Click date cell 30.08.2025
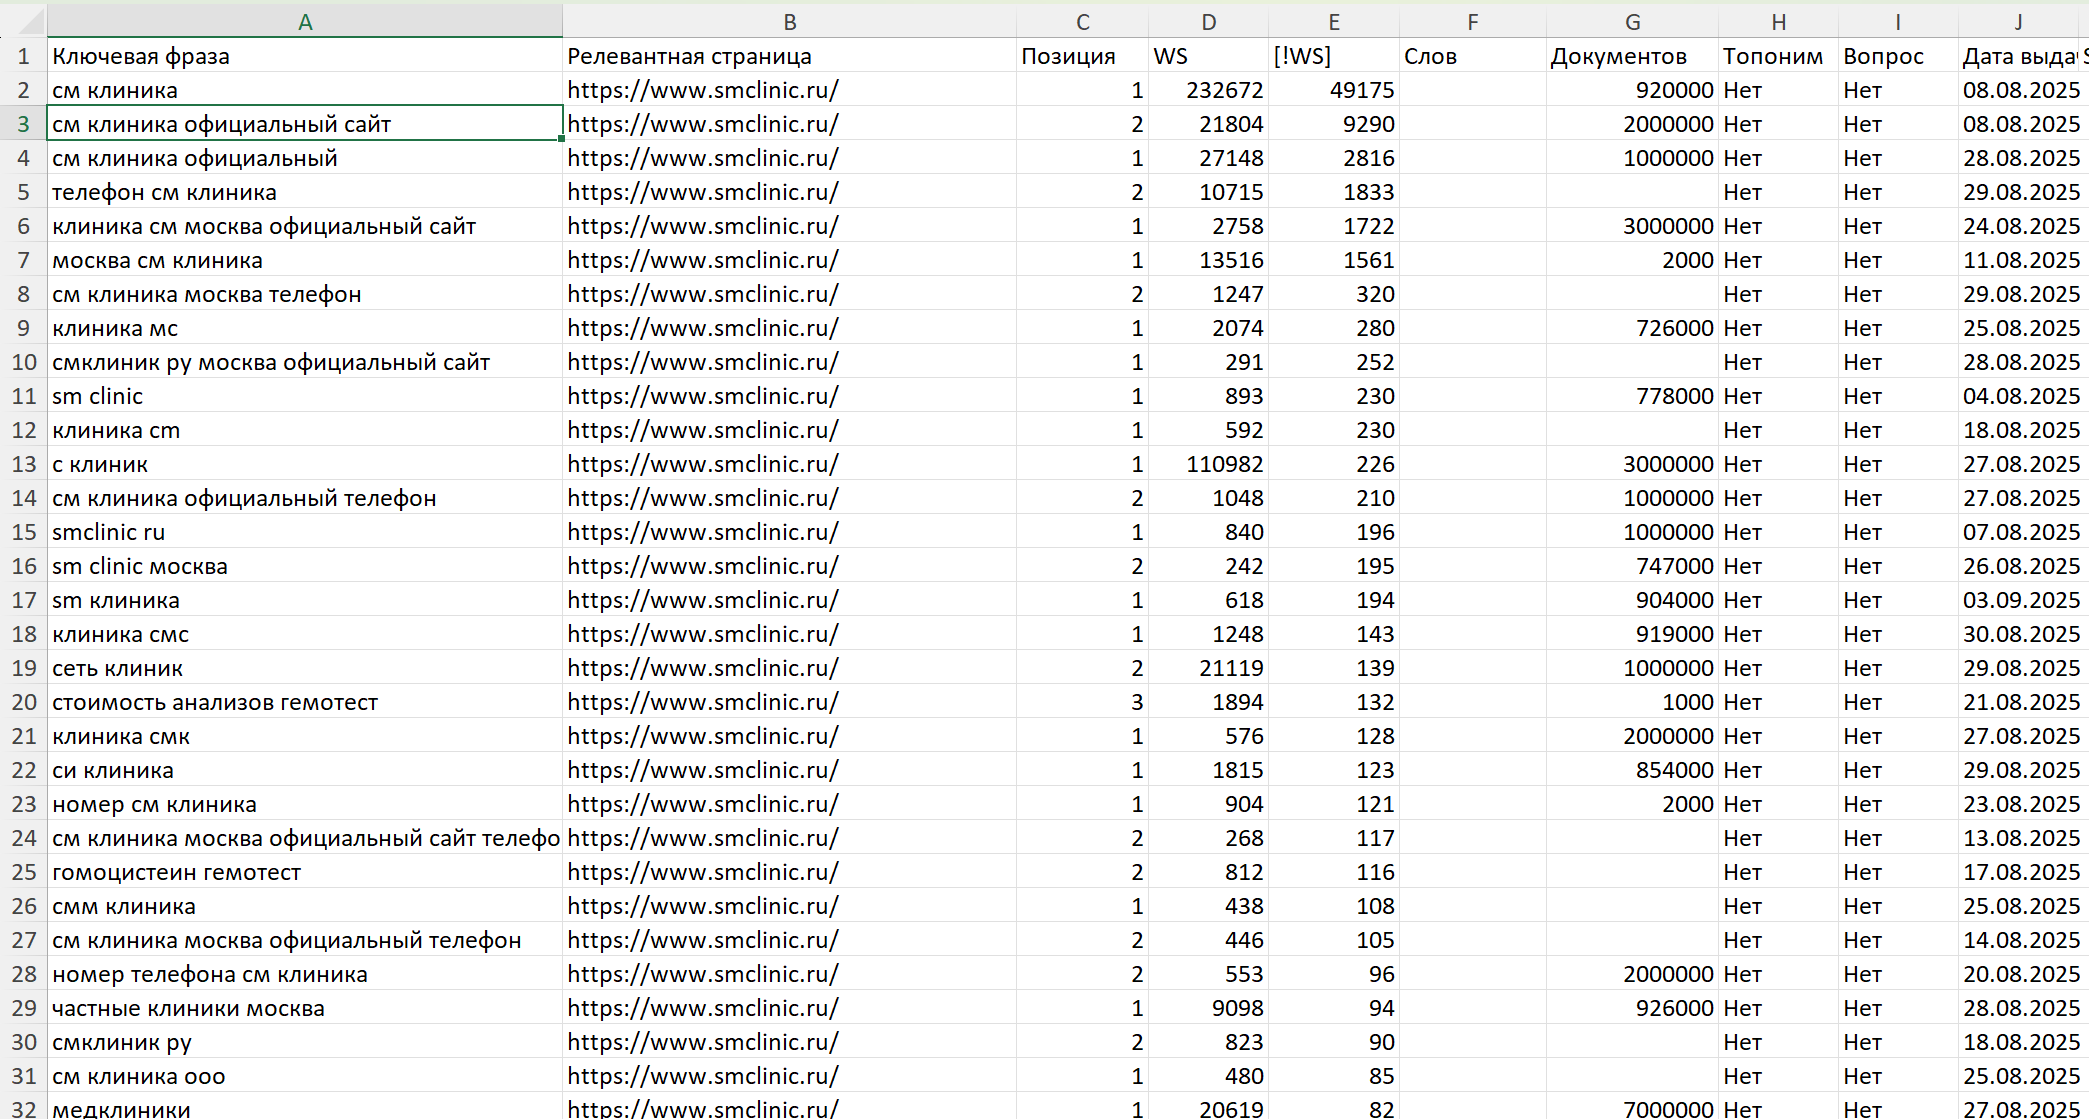This screenshot has height=1119, width=2089. coord(2021,634)
